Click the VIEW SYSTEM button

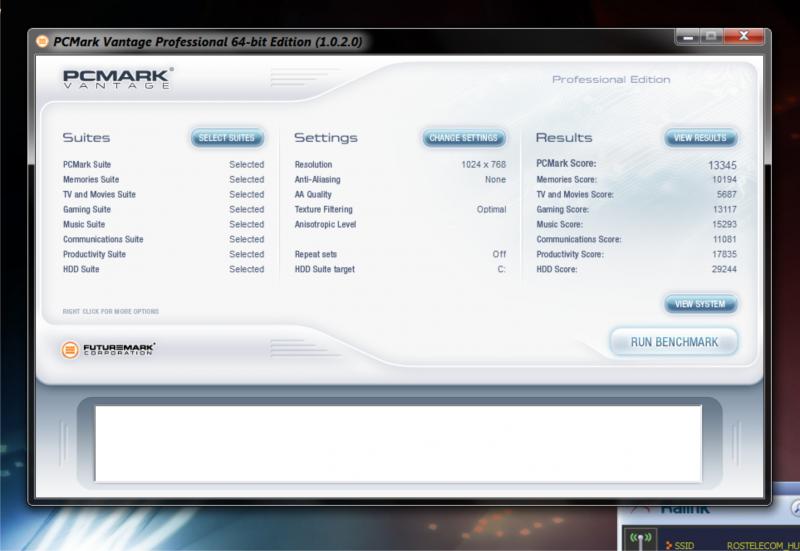700,304
